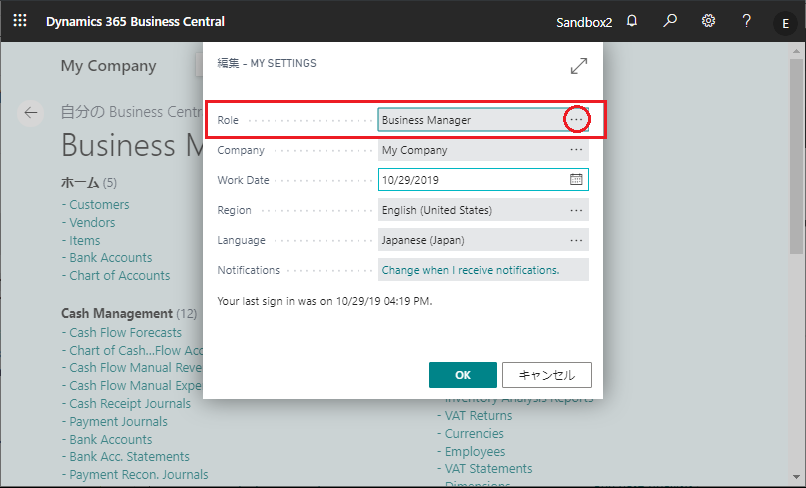Open the Customers link

point(99,204)
